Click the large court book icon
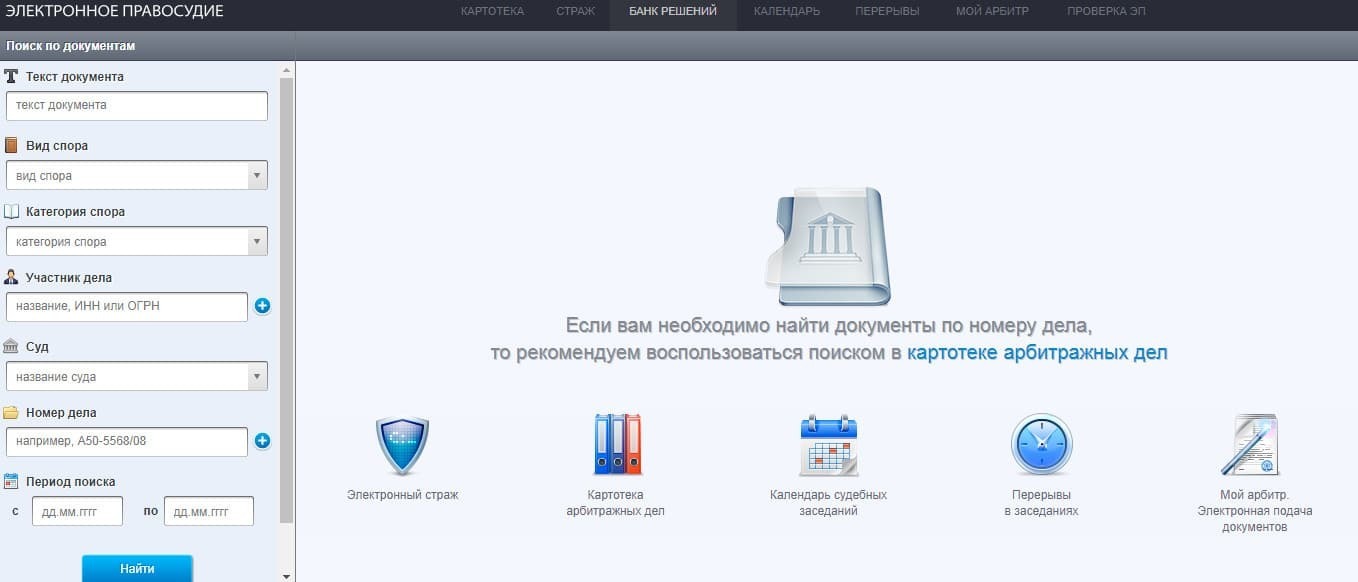This screenshot has height=582, width=1358. [827, 246]
